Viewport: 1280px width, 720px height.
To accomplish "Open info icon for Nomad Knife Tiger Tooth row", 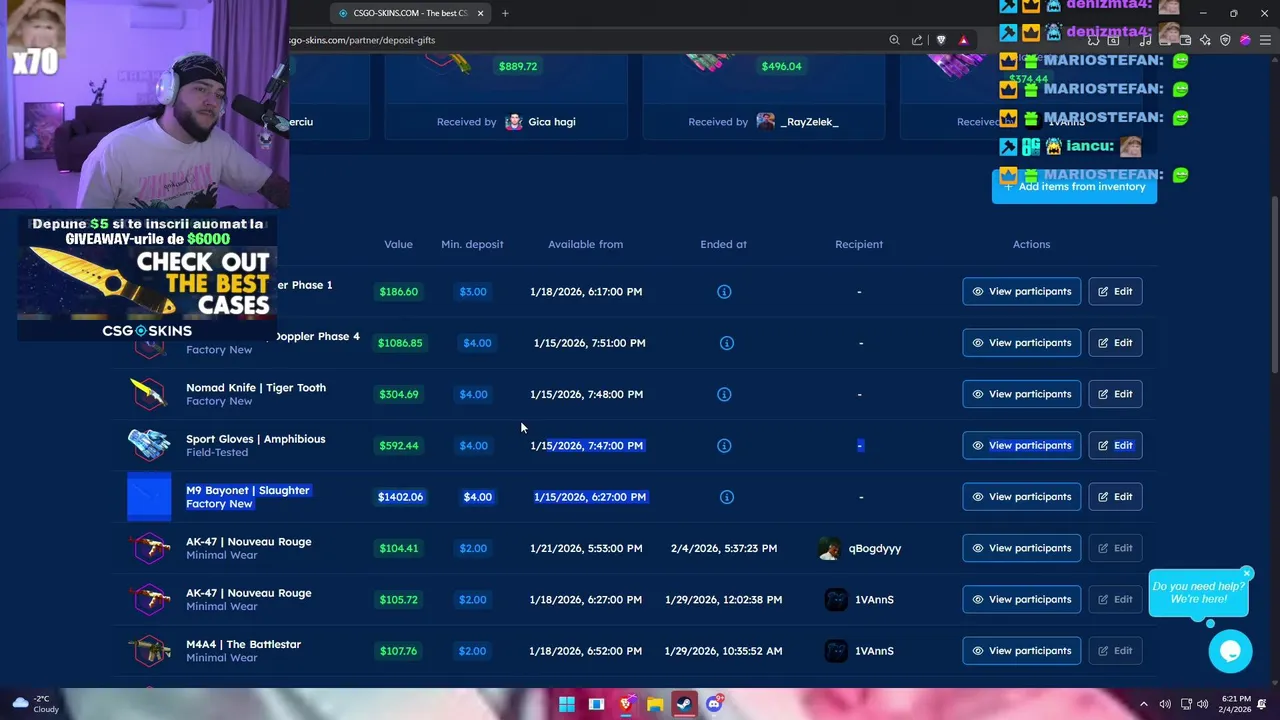I will coord(724,394).
